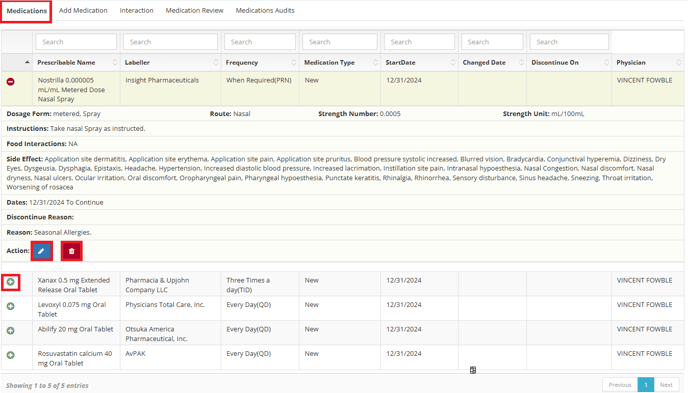Open the Add Medication tab

point(83,11)
